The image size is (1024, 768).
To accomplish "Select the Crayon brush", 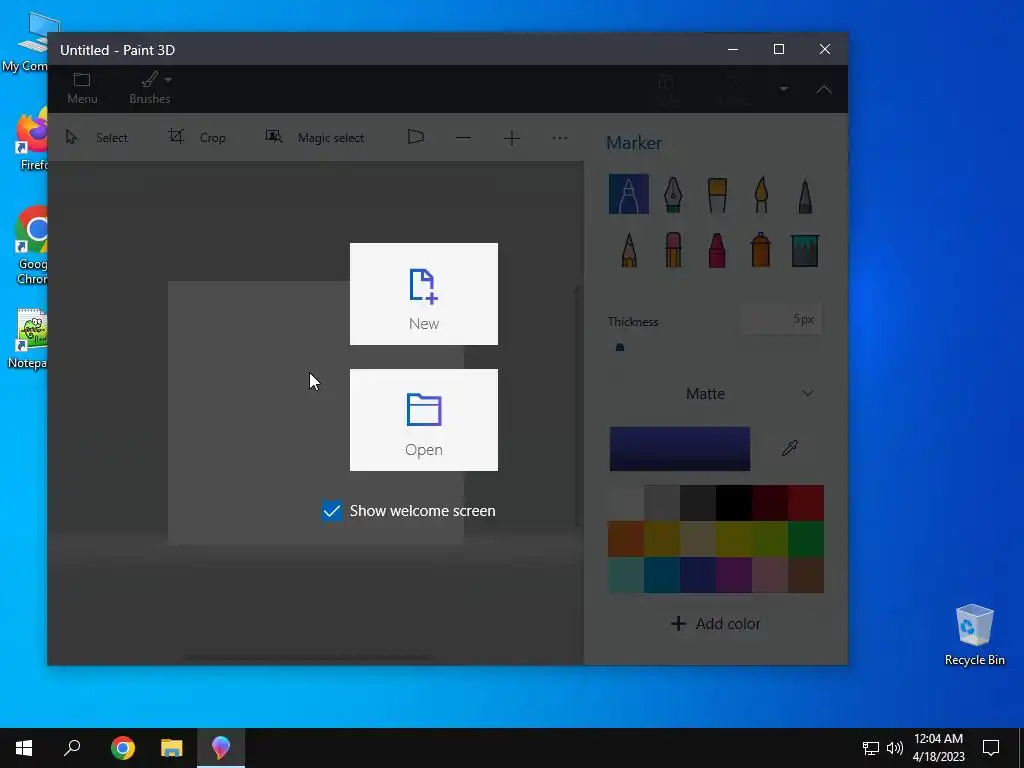I will [x=717, y=249].
